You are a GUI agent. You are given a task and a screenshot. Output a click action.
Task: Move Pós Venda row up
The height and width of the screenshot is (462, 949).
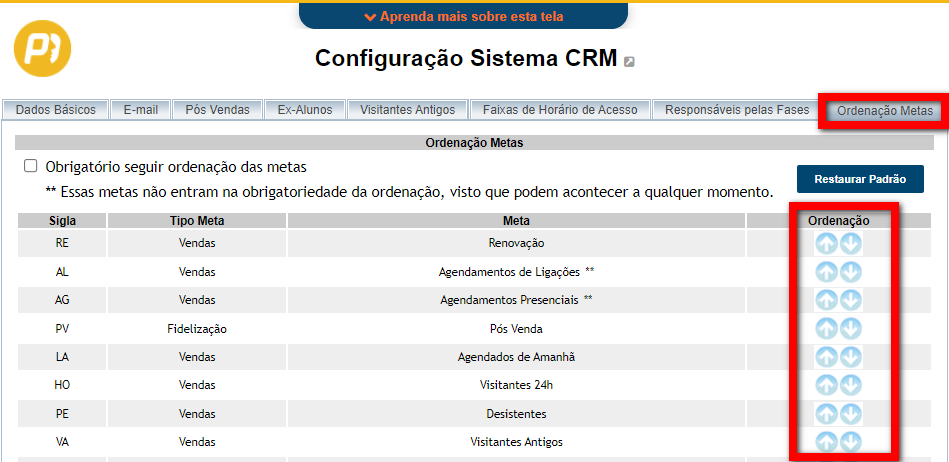(x=827, y=328)
